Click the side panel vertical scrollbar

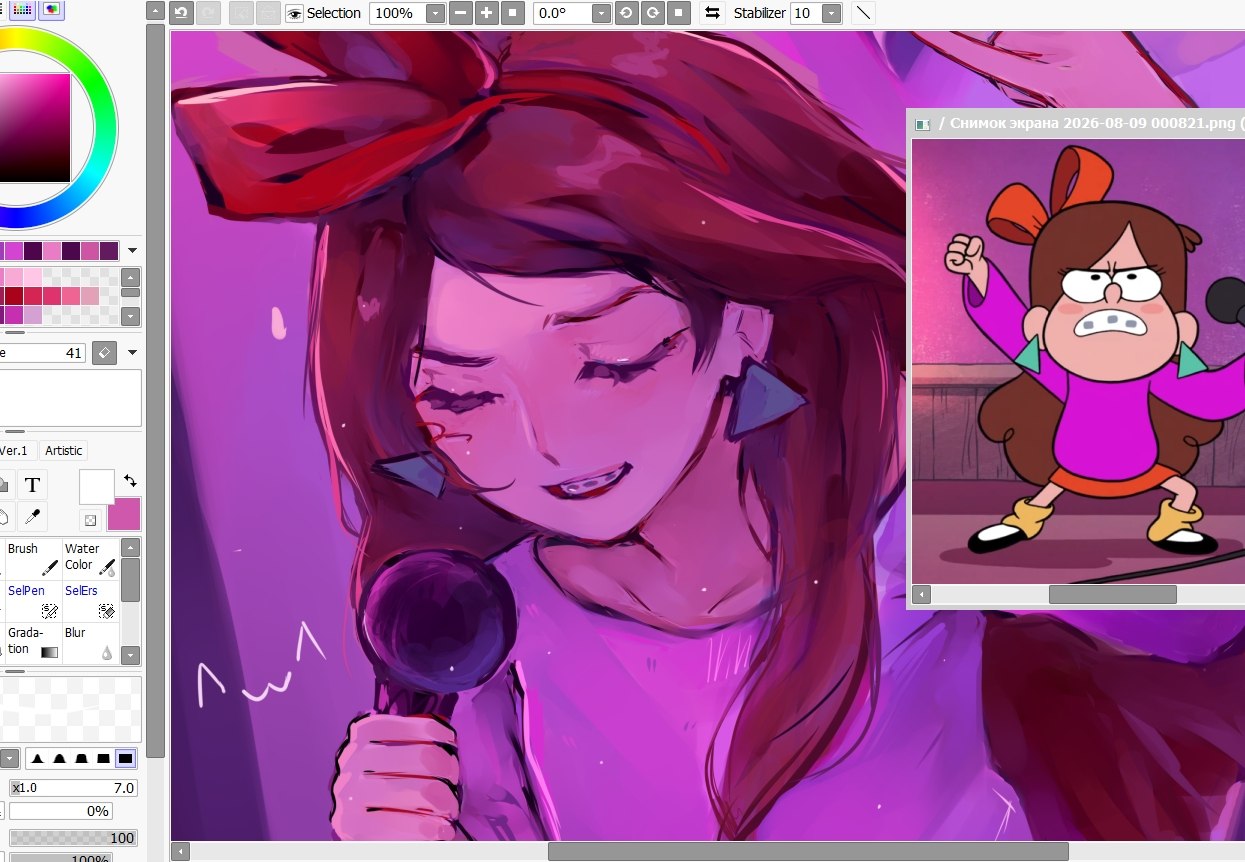[155, 391]
